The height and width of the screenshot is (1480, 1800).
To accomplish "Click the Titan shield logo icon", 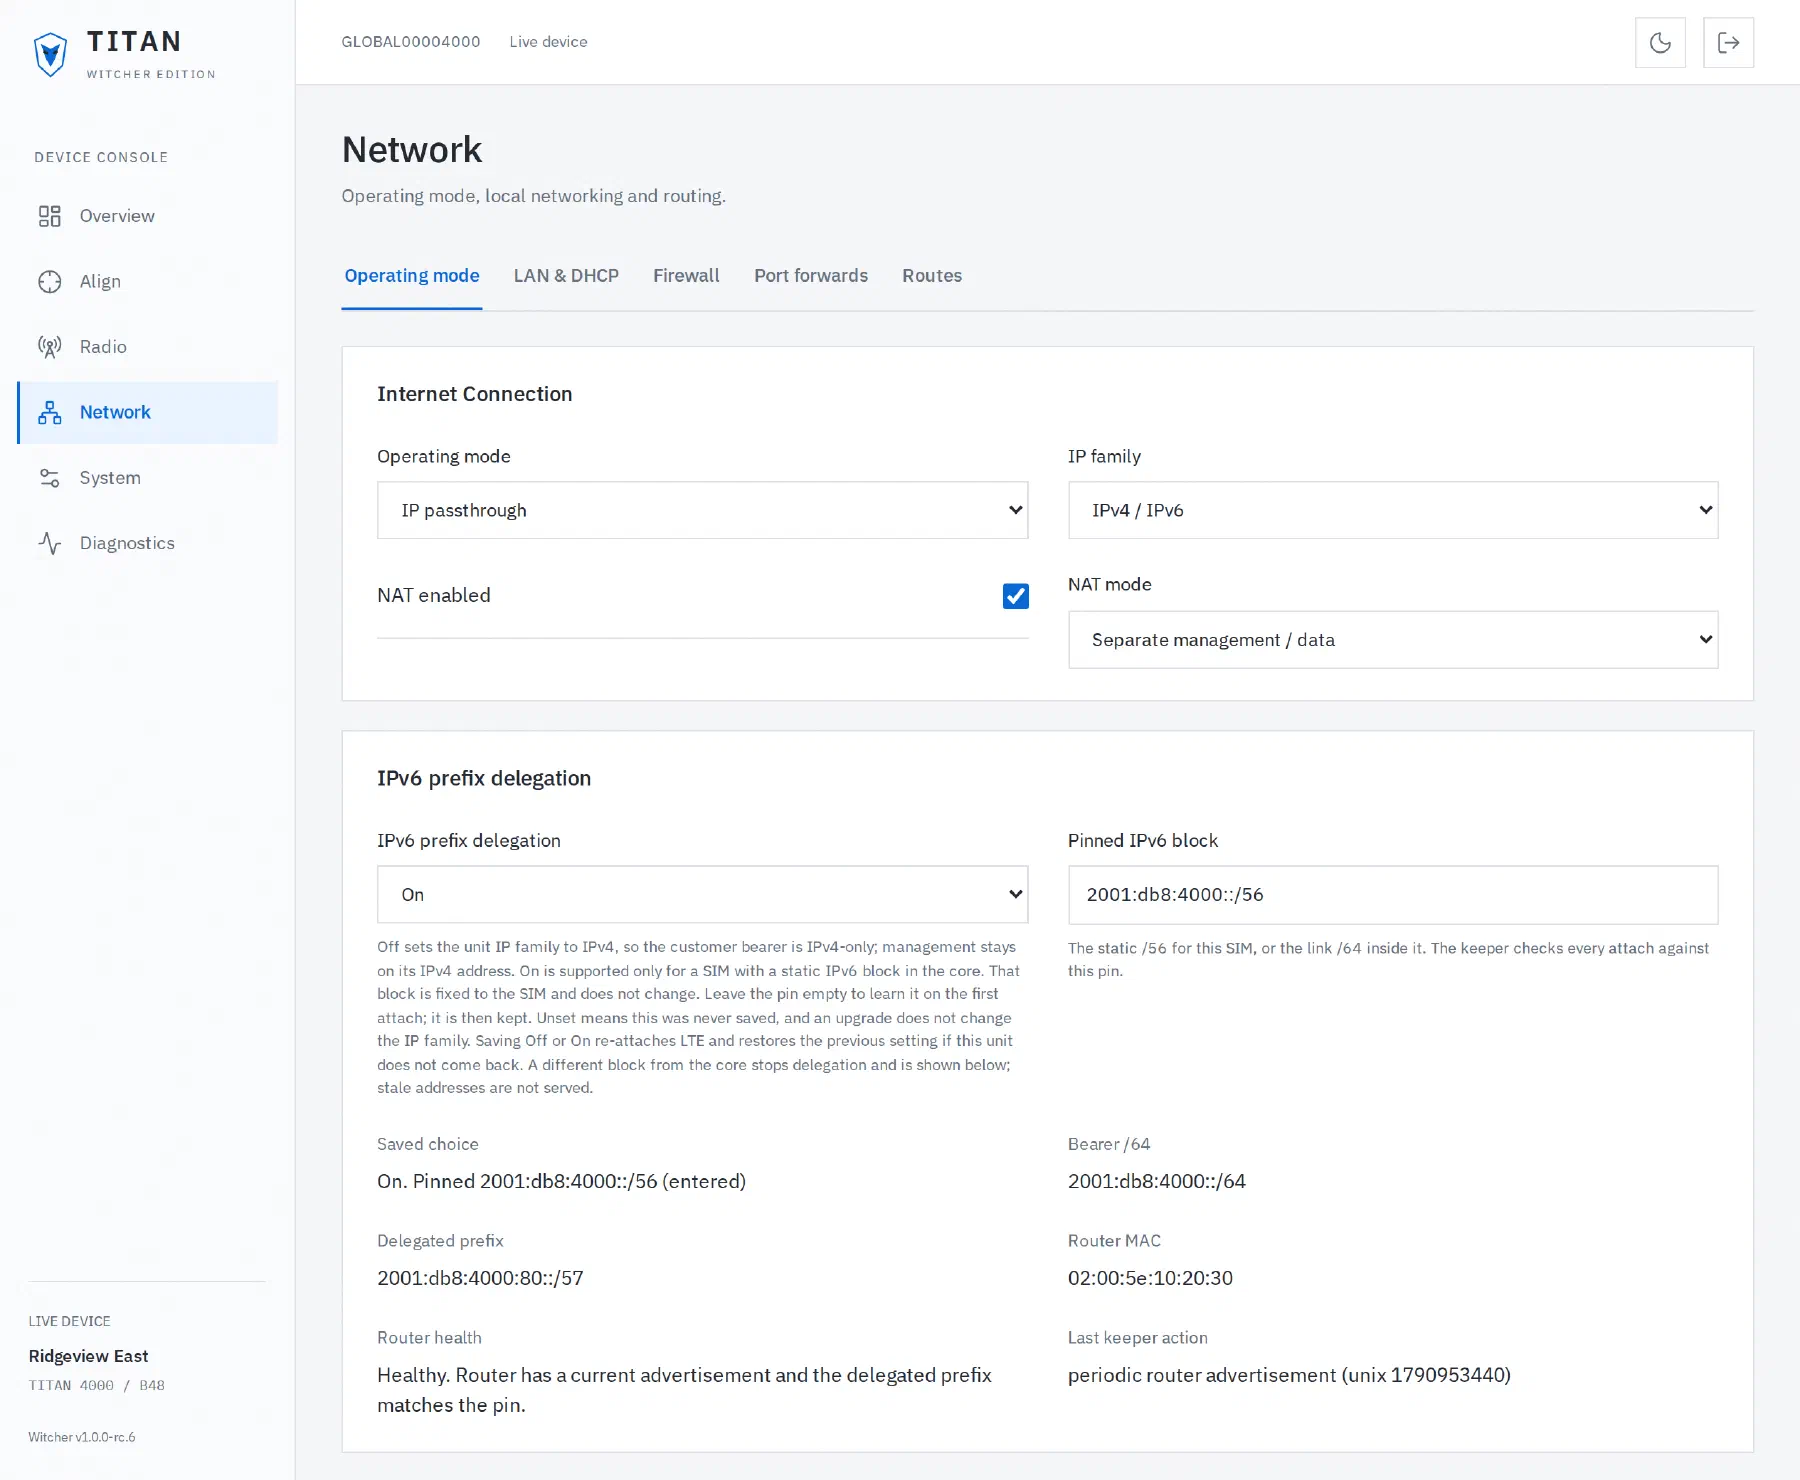I will tap(50, 54).
